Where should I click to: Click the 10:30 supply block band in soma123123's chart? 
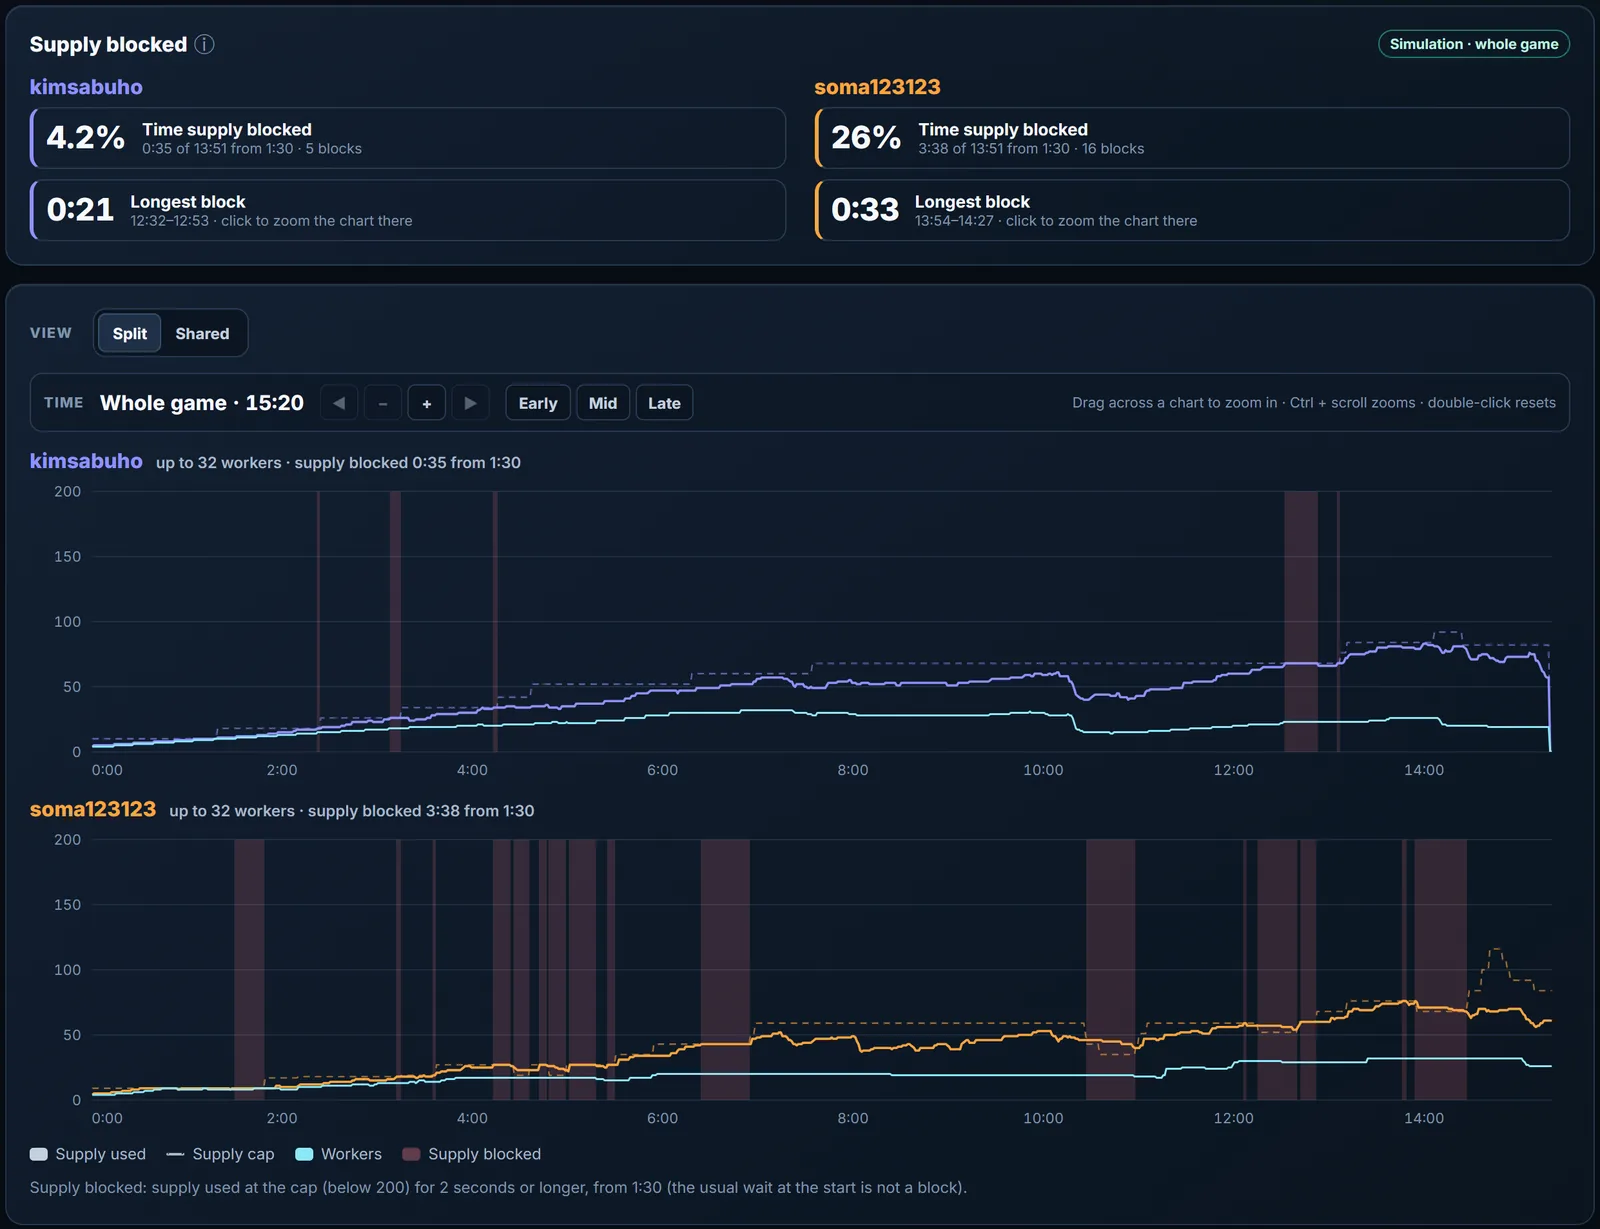pyautogui.click(x=1111, y=969)
